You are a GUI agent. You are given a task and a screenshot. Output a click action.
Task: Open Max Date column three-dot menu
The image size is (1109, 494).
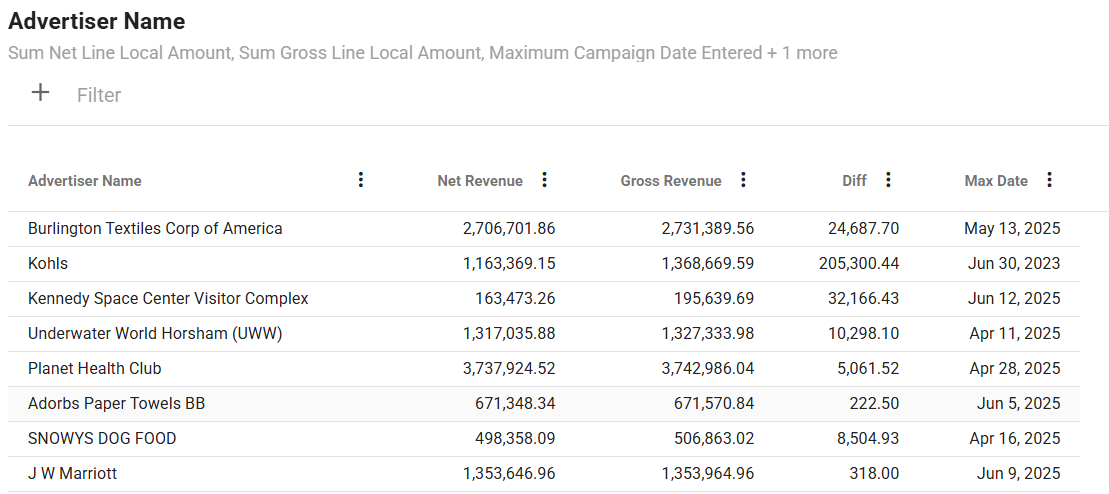click(x=1049, y=180)
